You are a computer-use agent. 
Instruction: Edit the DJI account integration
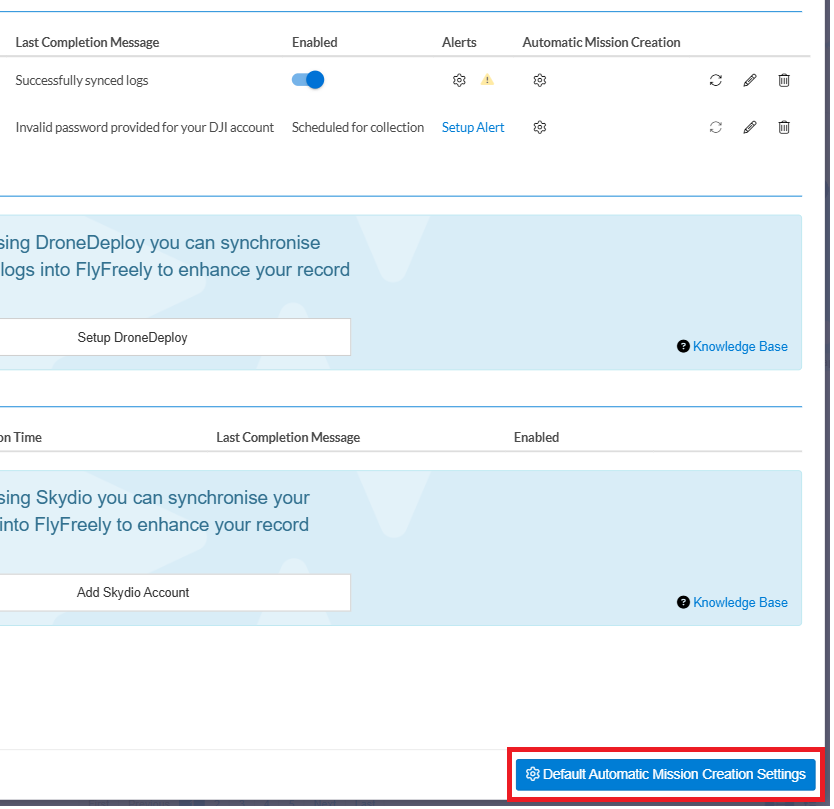[750, 127]
